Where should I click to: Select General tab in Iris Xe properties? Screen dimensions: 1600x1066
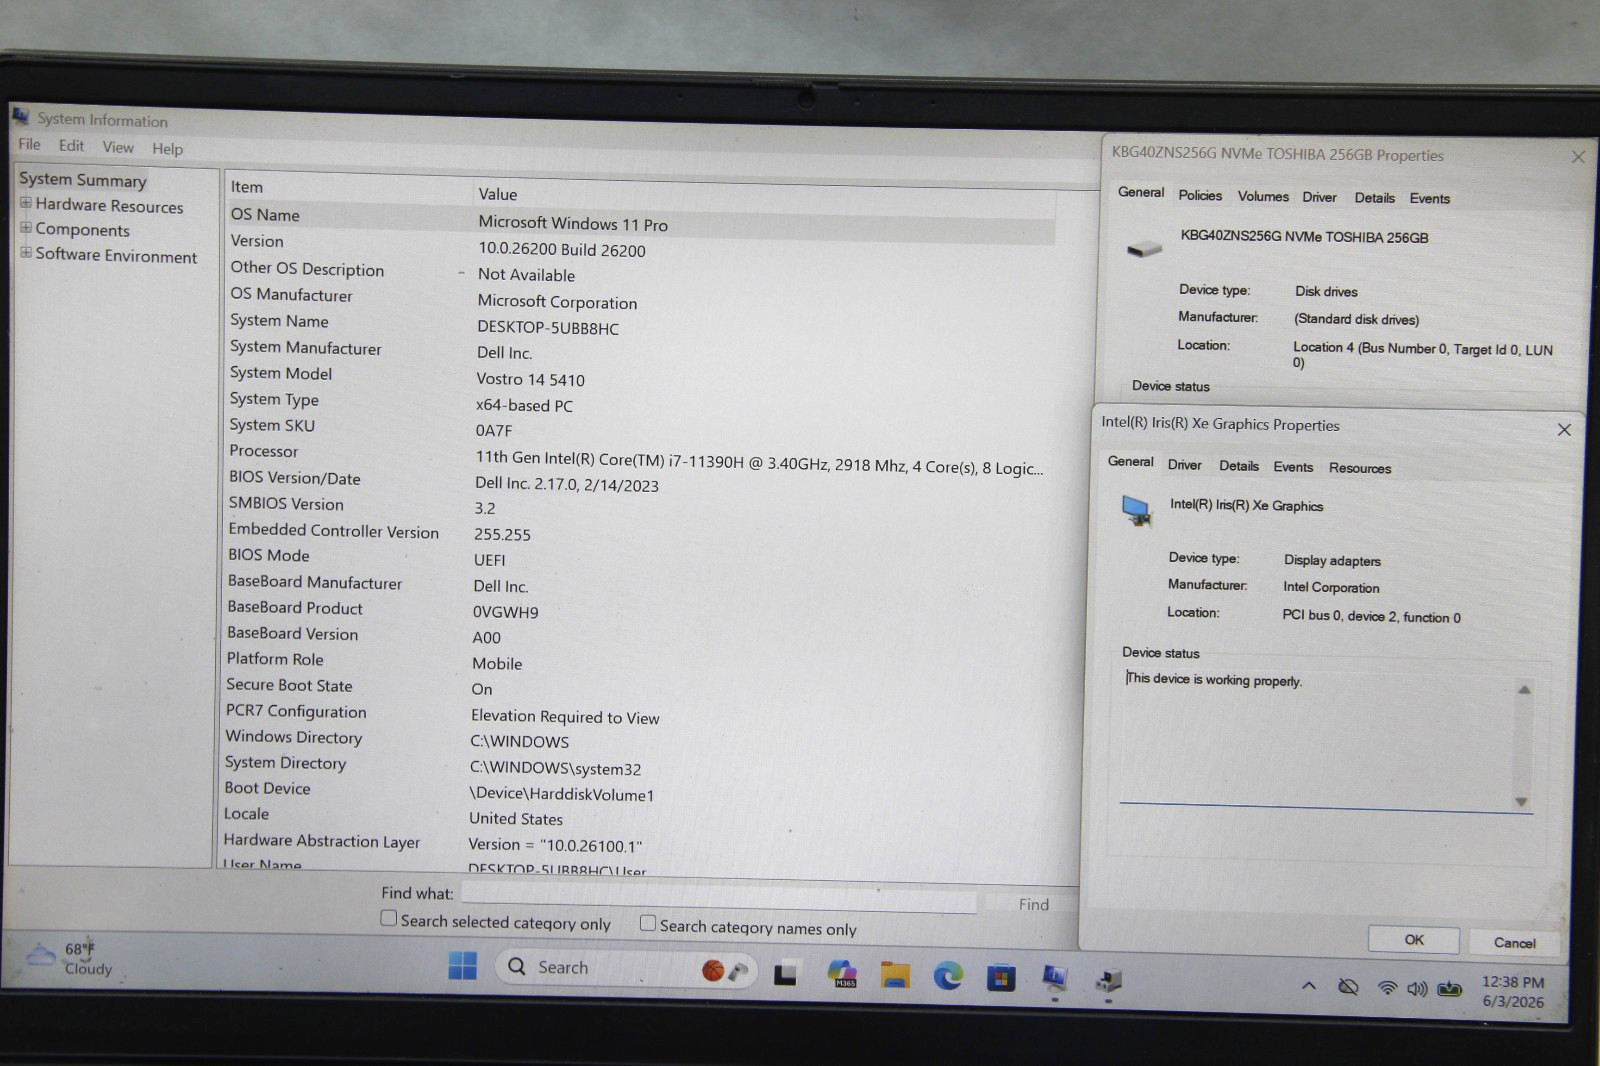tap(1130, 461)
